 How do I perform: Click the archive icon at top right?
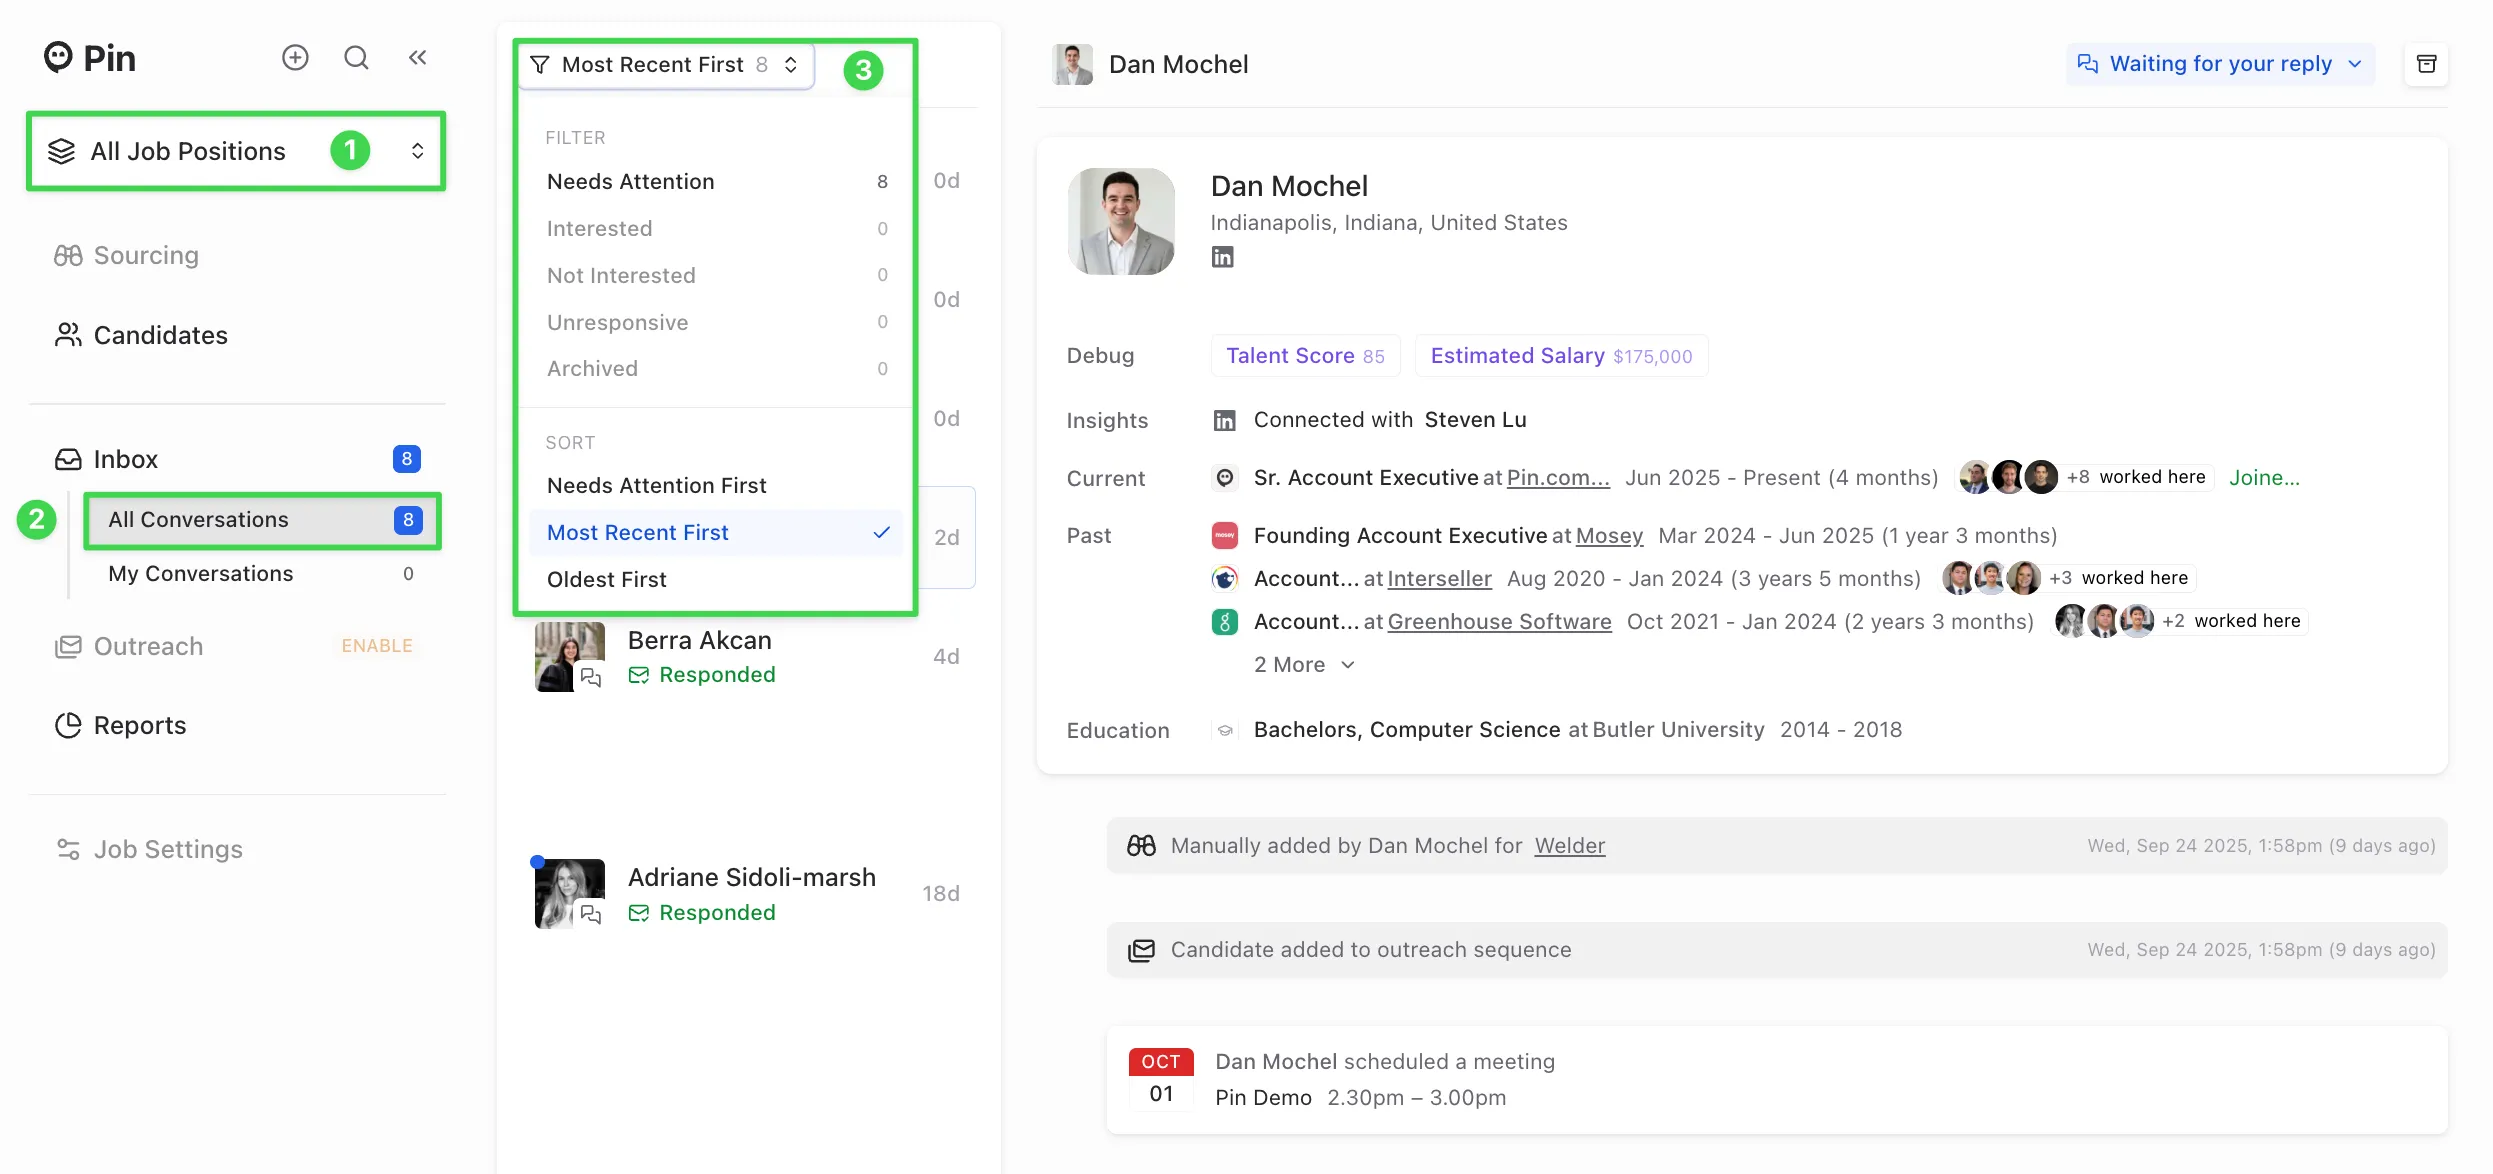(2426, 64)
